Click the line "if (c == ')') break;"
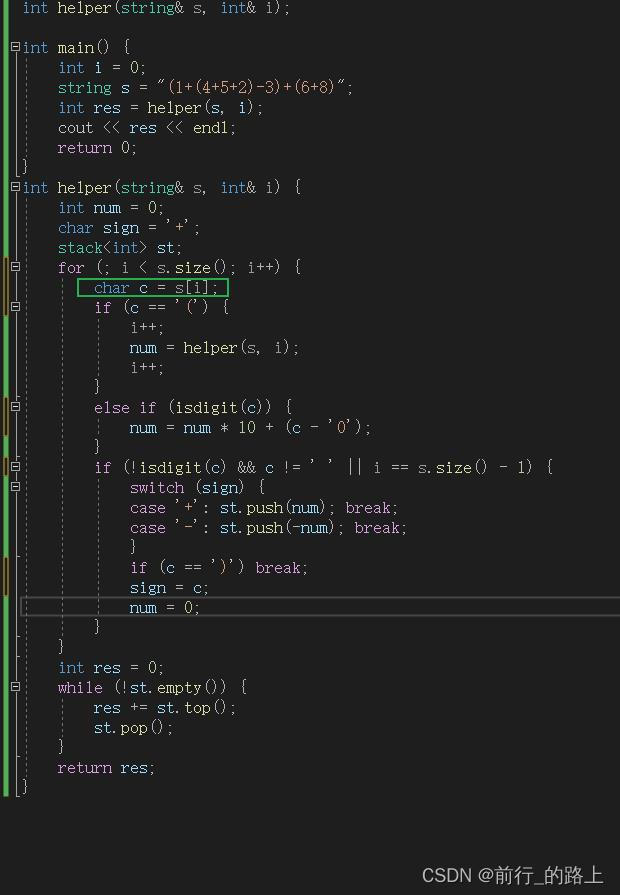 pos(219,567)
